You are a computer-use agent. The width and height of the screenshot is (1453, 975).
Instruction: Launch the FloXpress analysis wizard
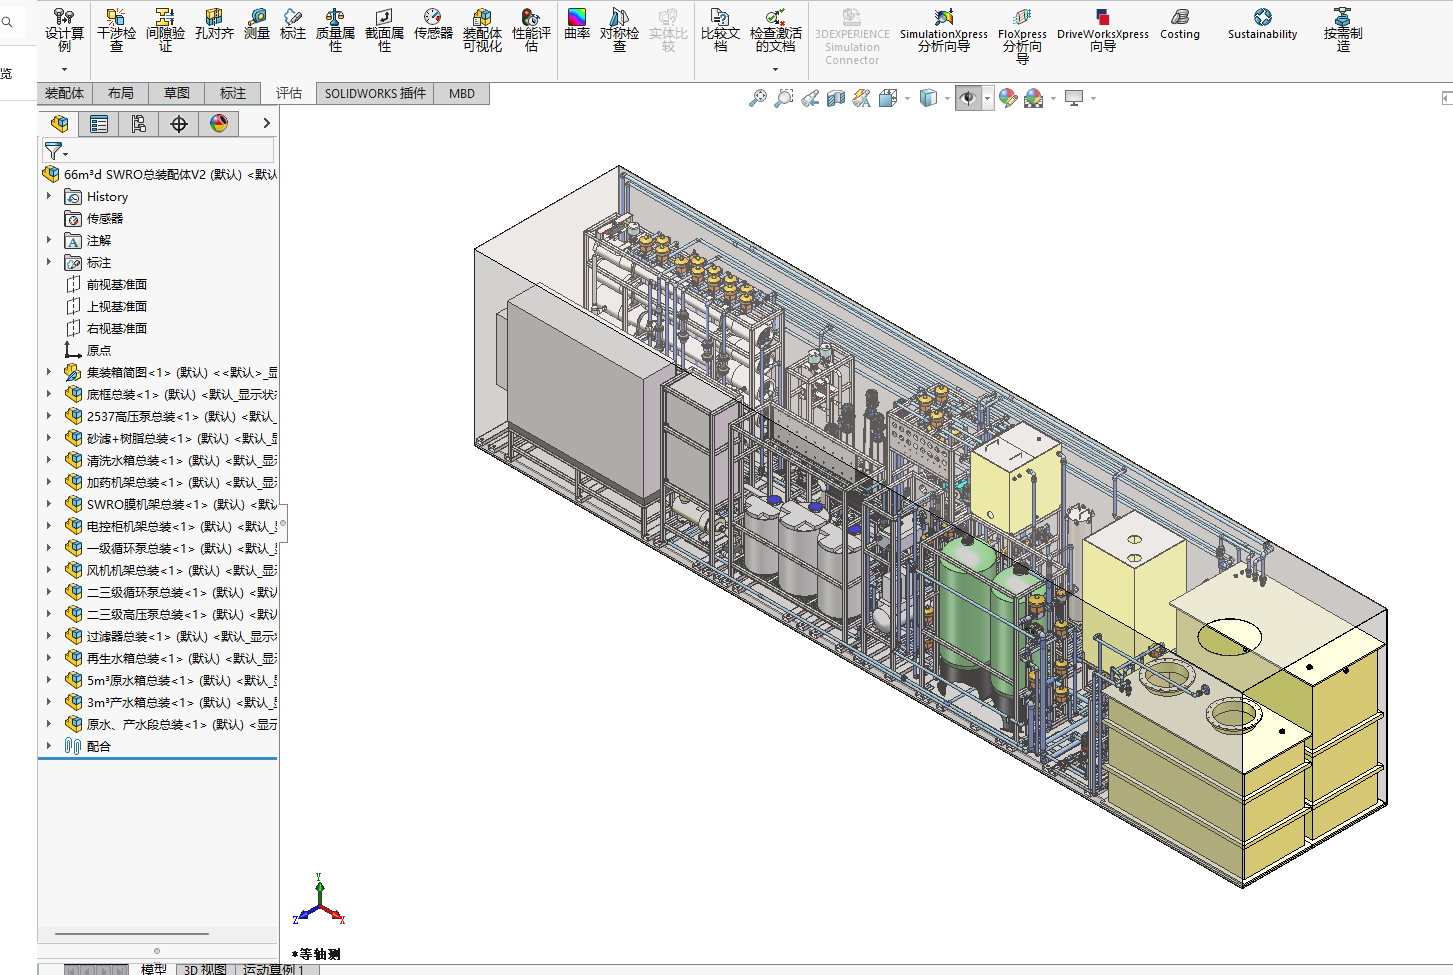click(1022, 36)
